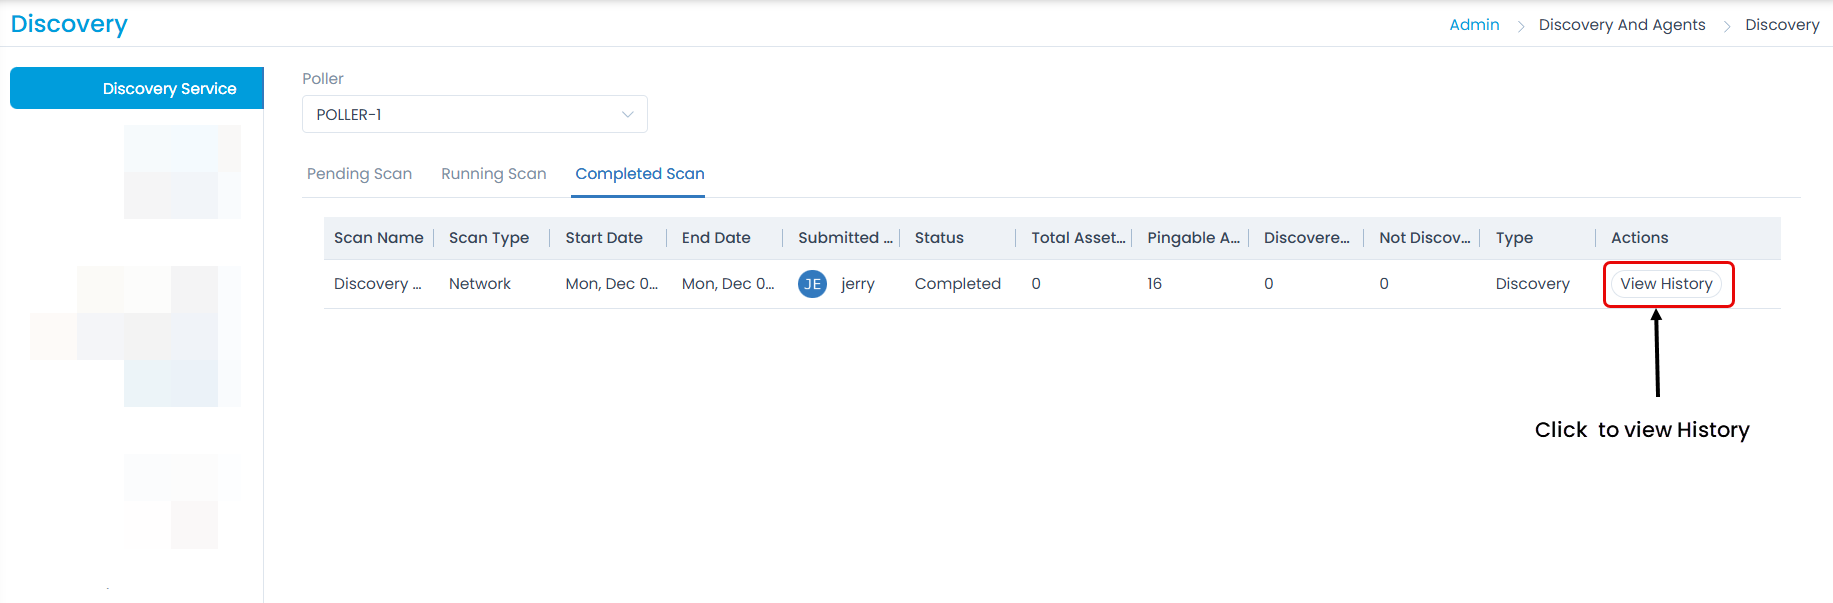Click Discovery And Agents breadcrumb
This screenshot has width=1833, height=603.
click(x=1621, y=25)
